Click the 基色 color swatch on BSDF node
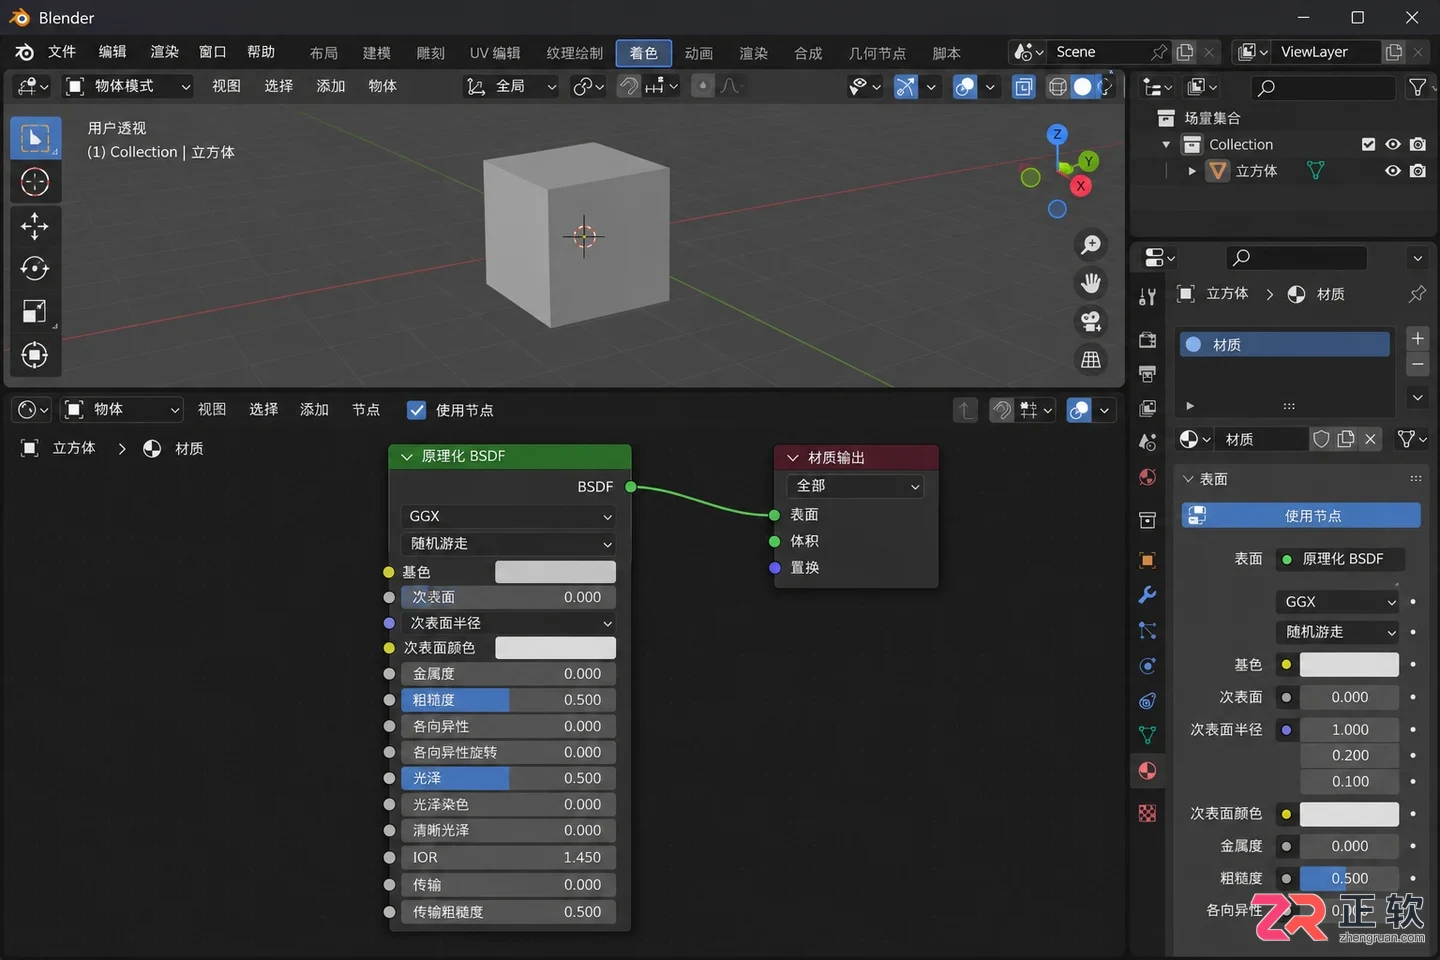The height and width of the screenshot is (960, 1440). click(556, 572)
